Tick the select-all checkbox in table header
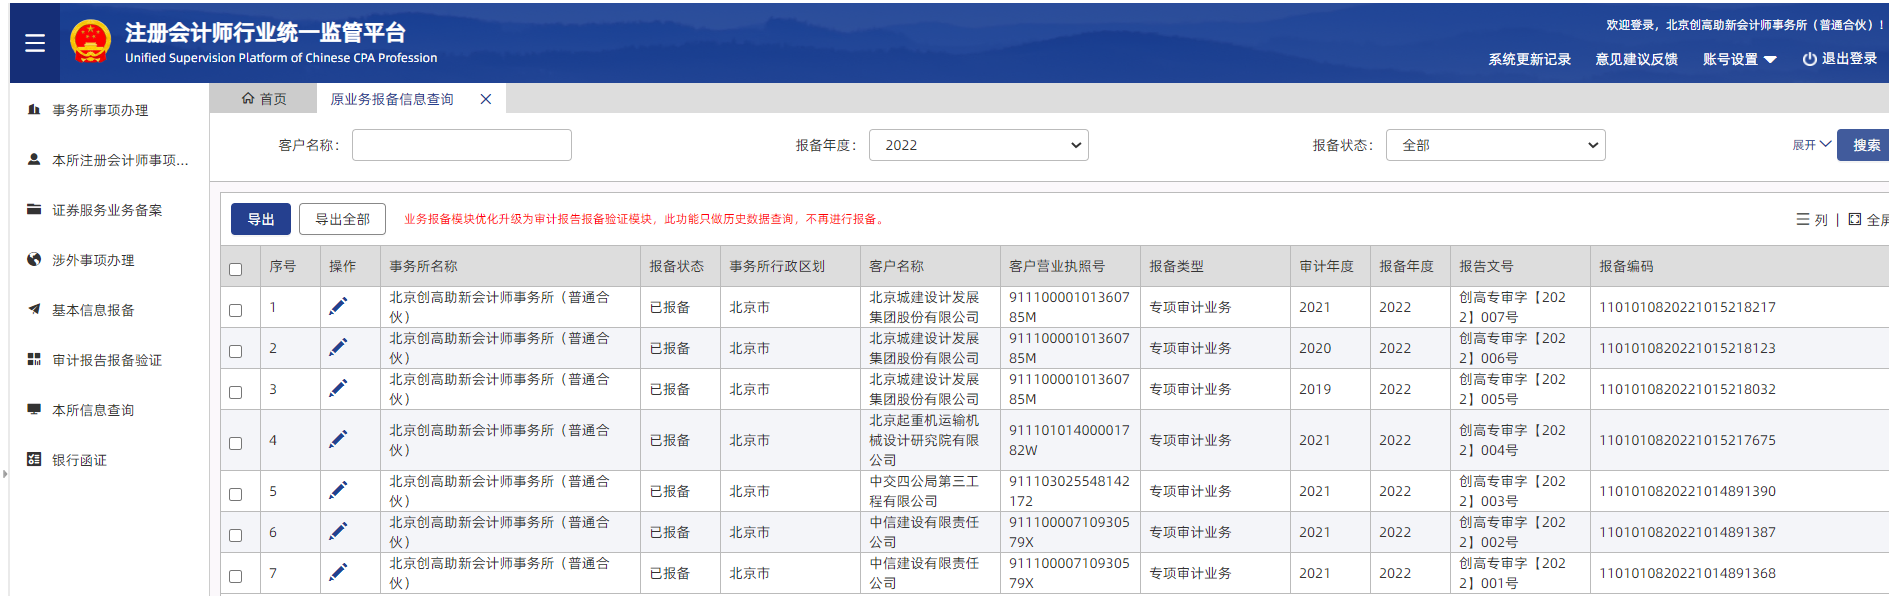1889x596 pixels. tap(236, 268)
